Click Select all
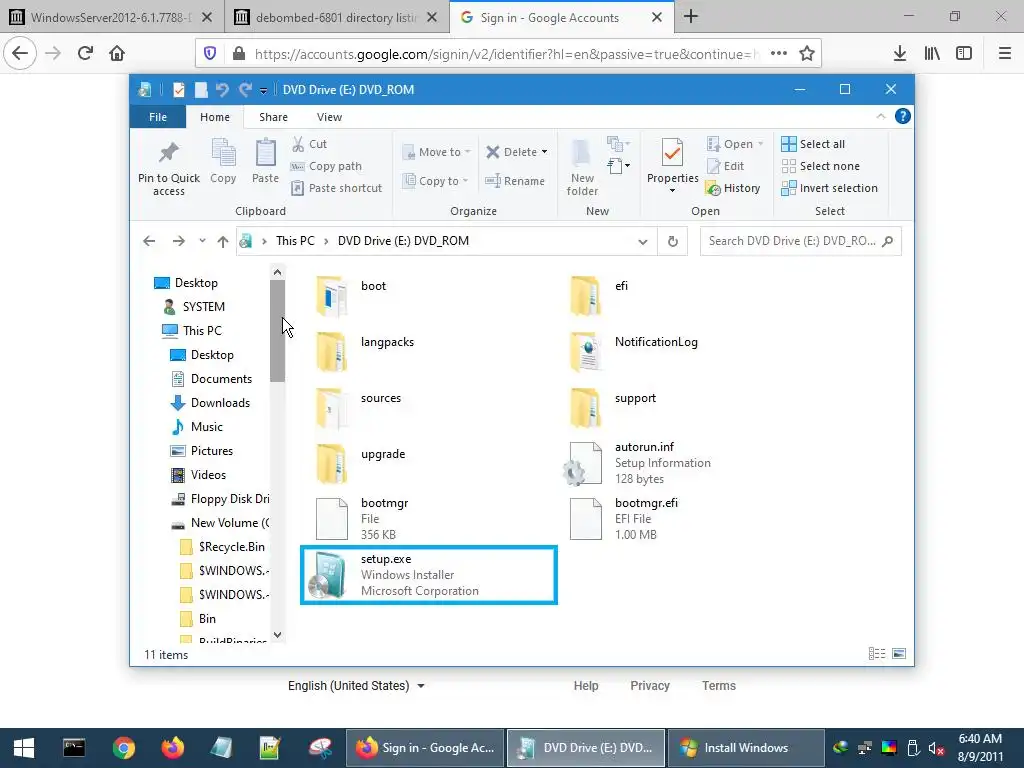This screenshot has width=1024, height=768. pyautogui.click(x=813, y=144)
